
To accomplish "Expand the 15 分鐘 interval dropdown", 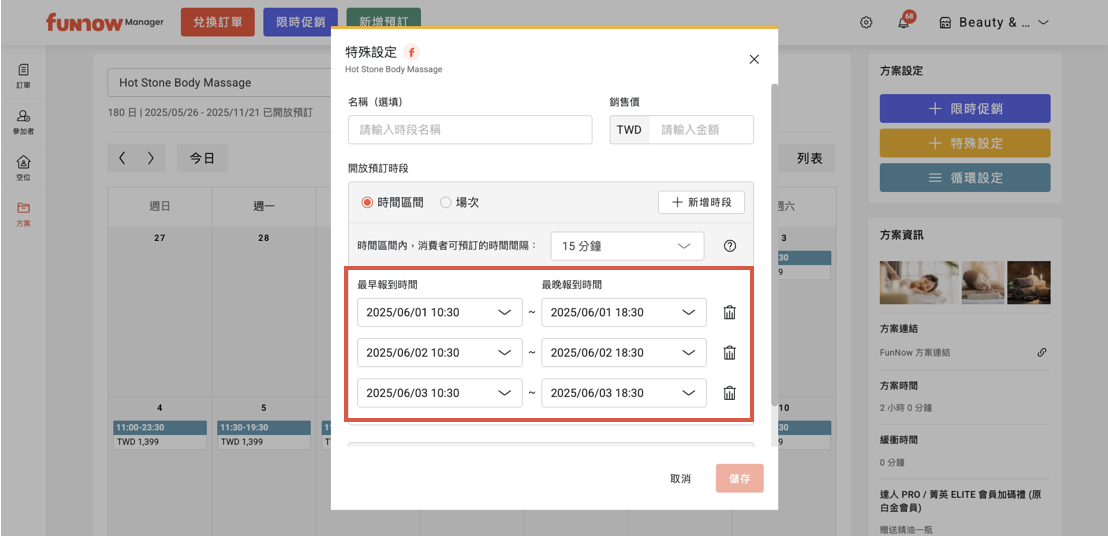I will pos(627,246).
